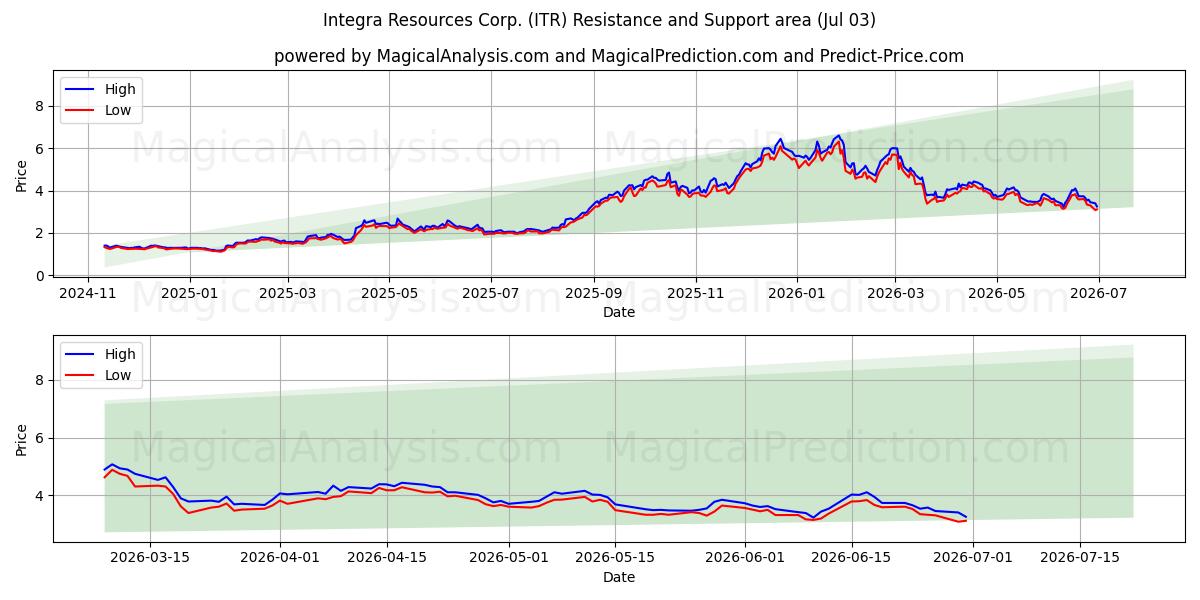
Task: Click the '2026-05-15' x-axis label in bottom chart
Action: [x=614, y=559]
